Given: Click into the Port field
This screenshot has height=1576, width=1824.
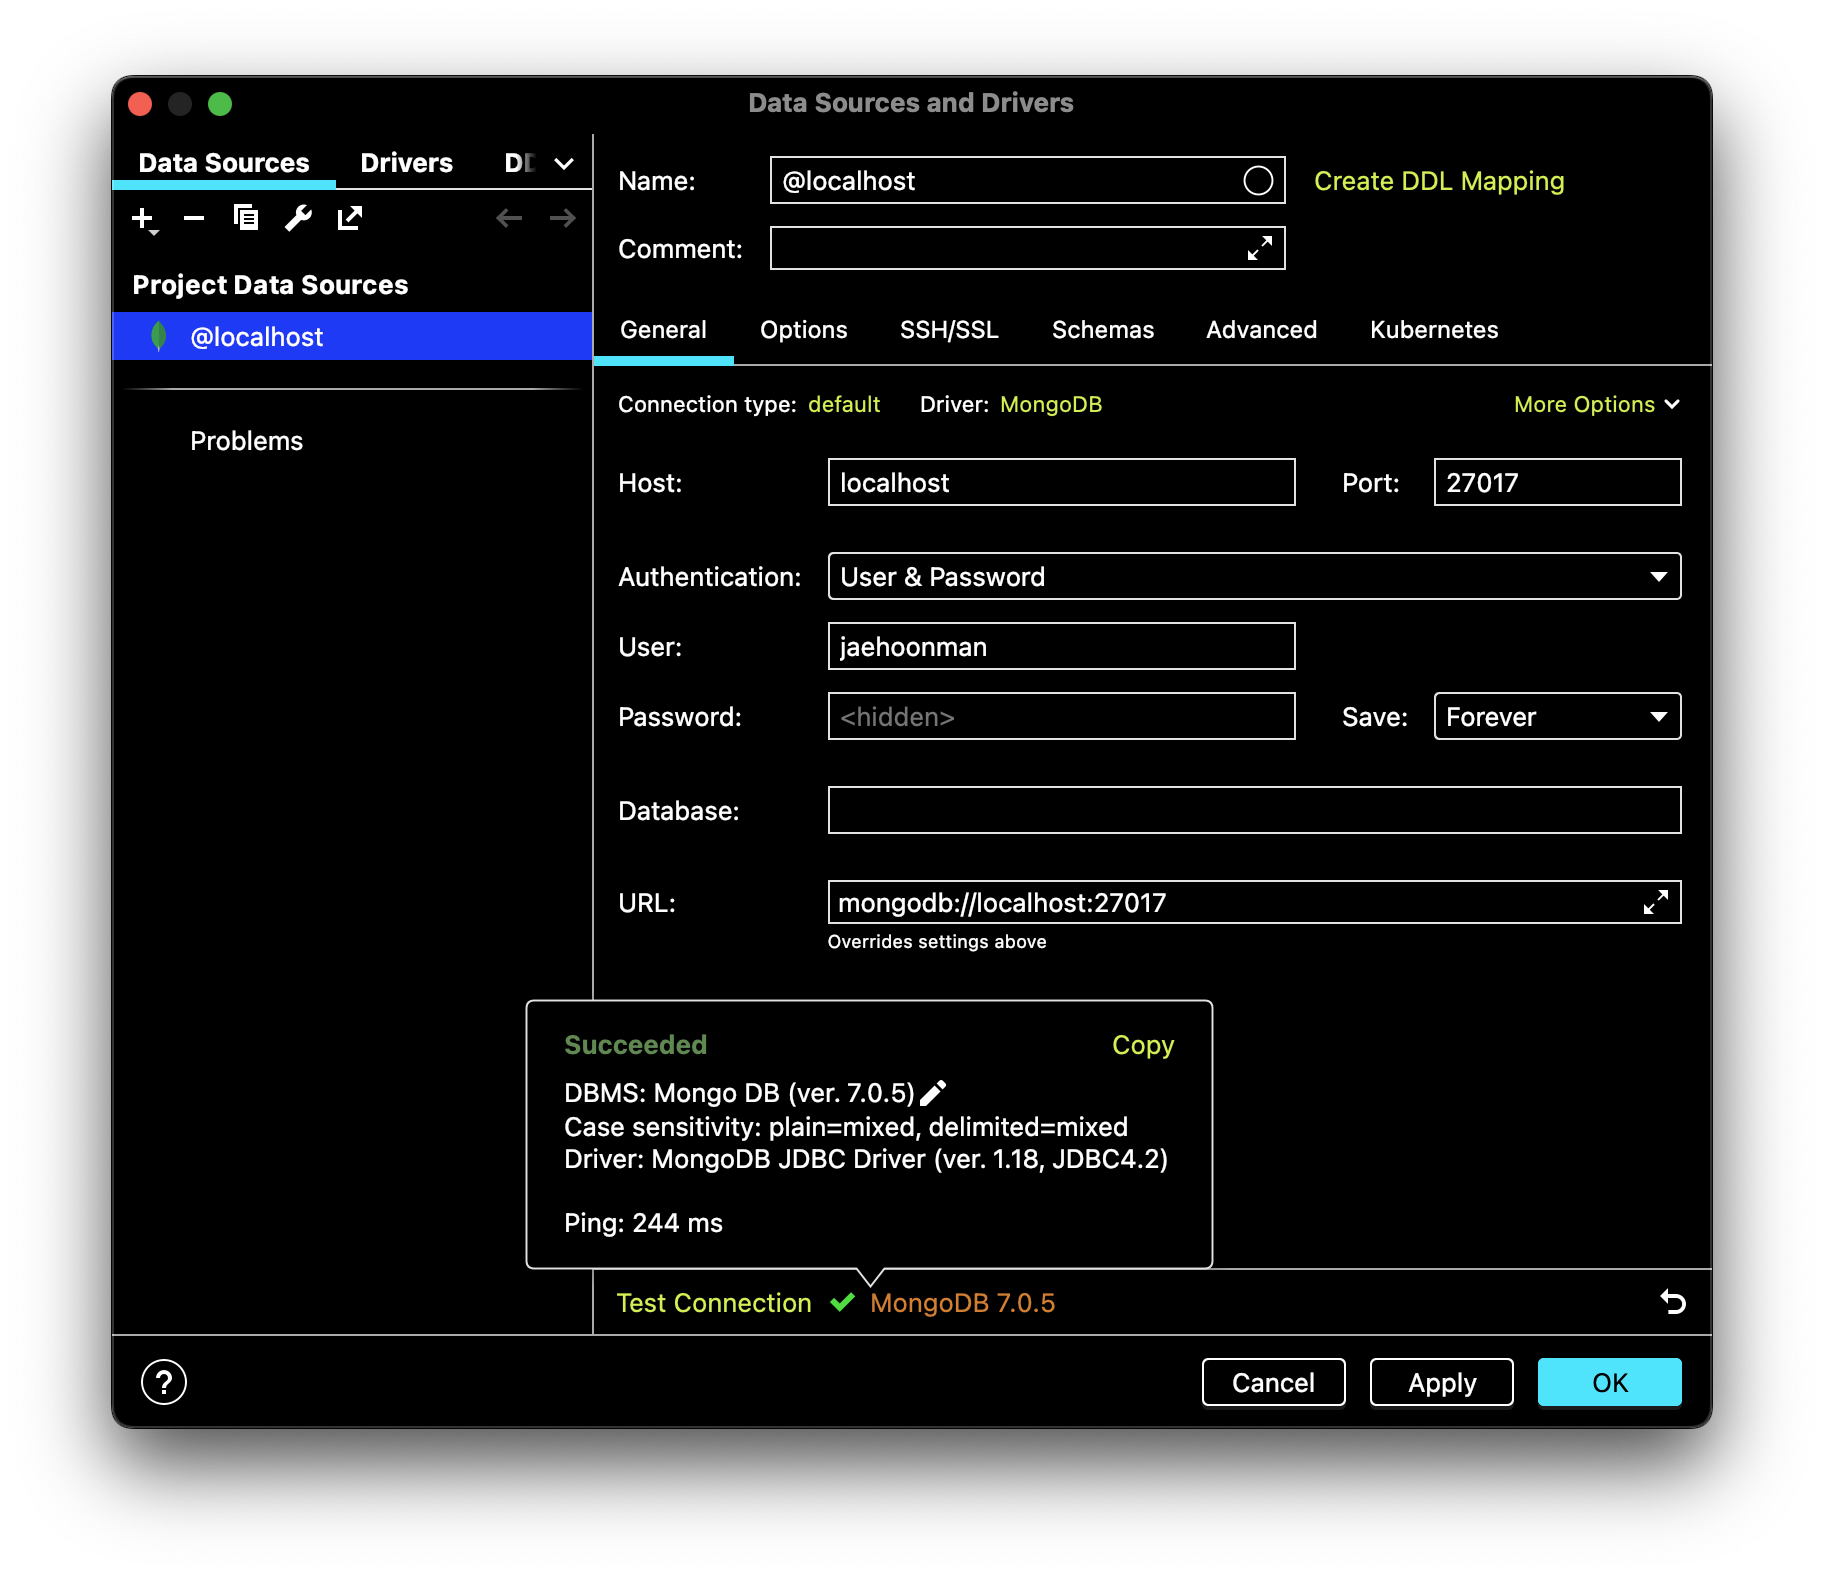Looking at the screenshot, I should [x=1557, y=482].
